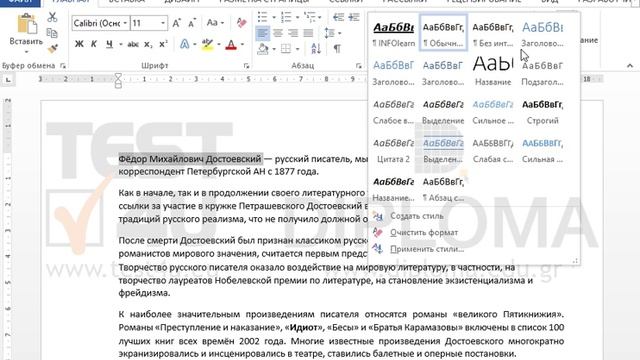The image size is (640, 360).
Task: Apply the Без инт... style
Action: [493, 33]
